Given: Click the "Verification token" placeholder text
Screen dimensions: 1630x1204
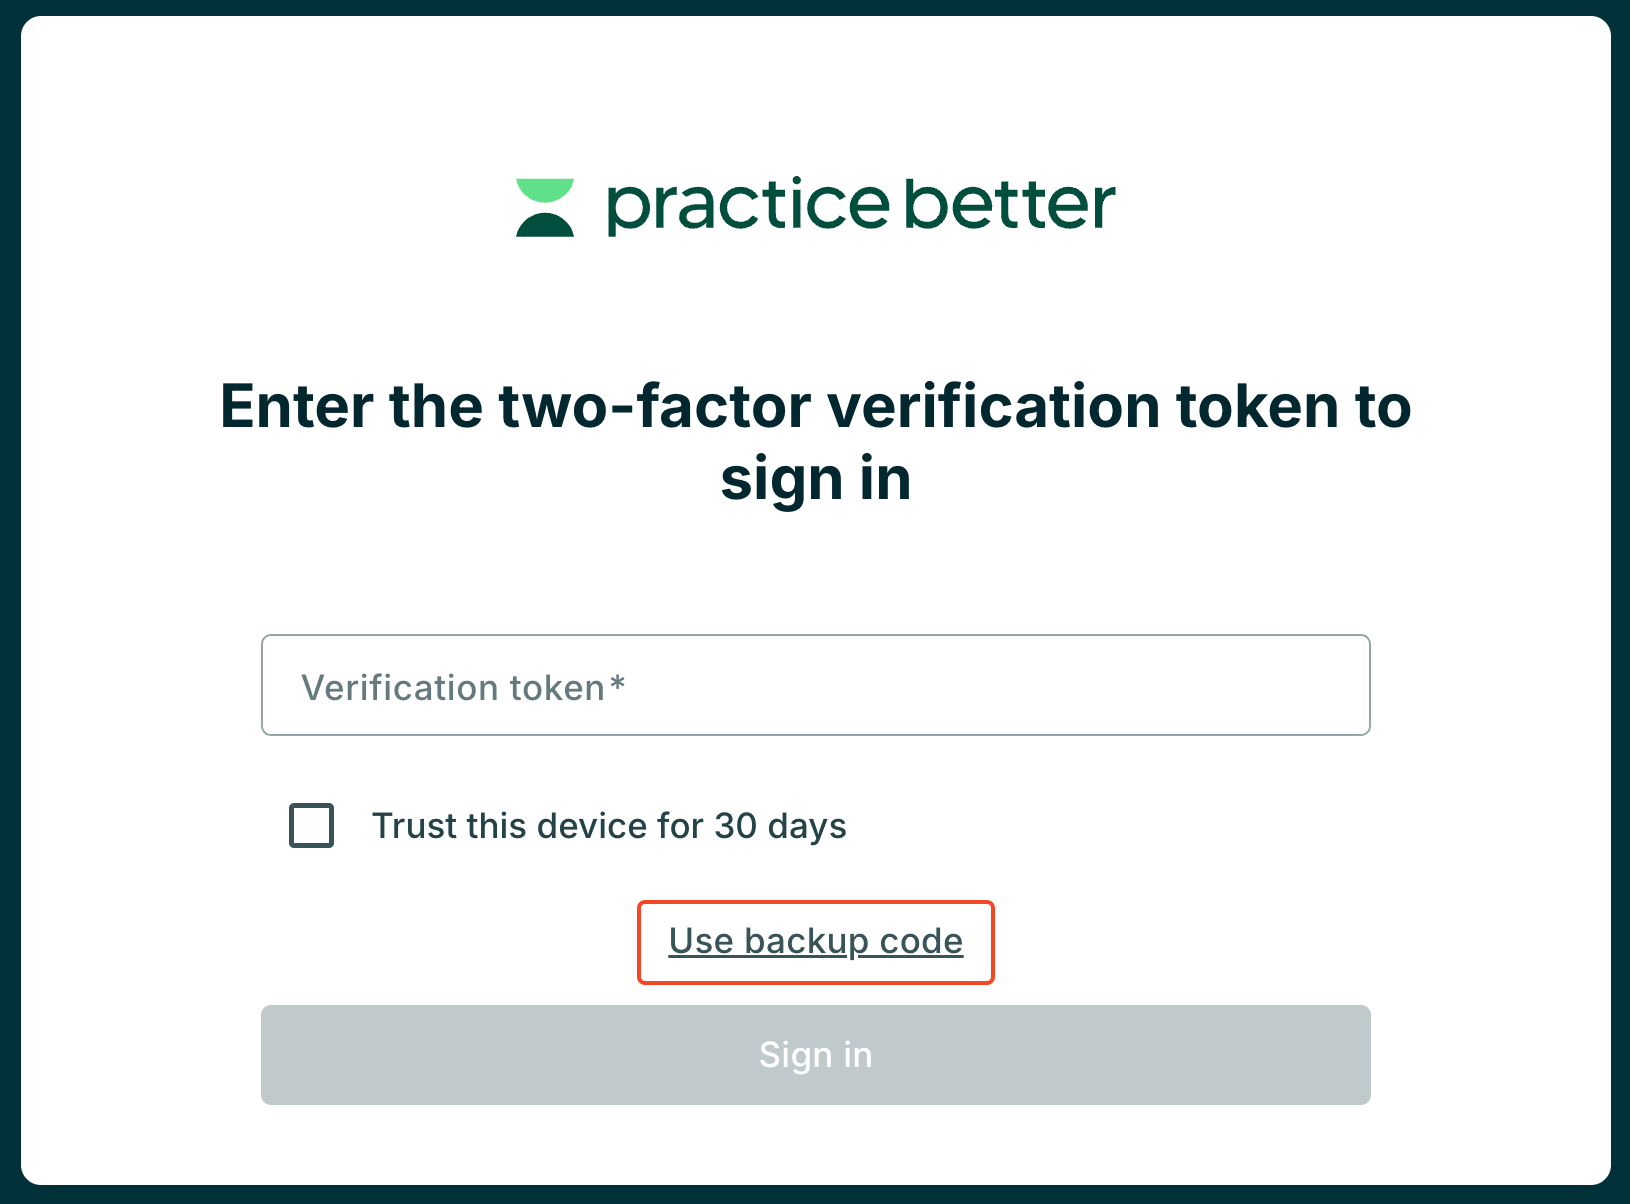Looking at the screenshot, I should point(453,688).
